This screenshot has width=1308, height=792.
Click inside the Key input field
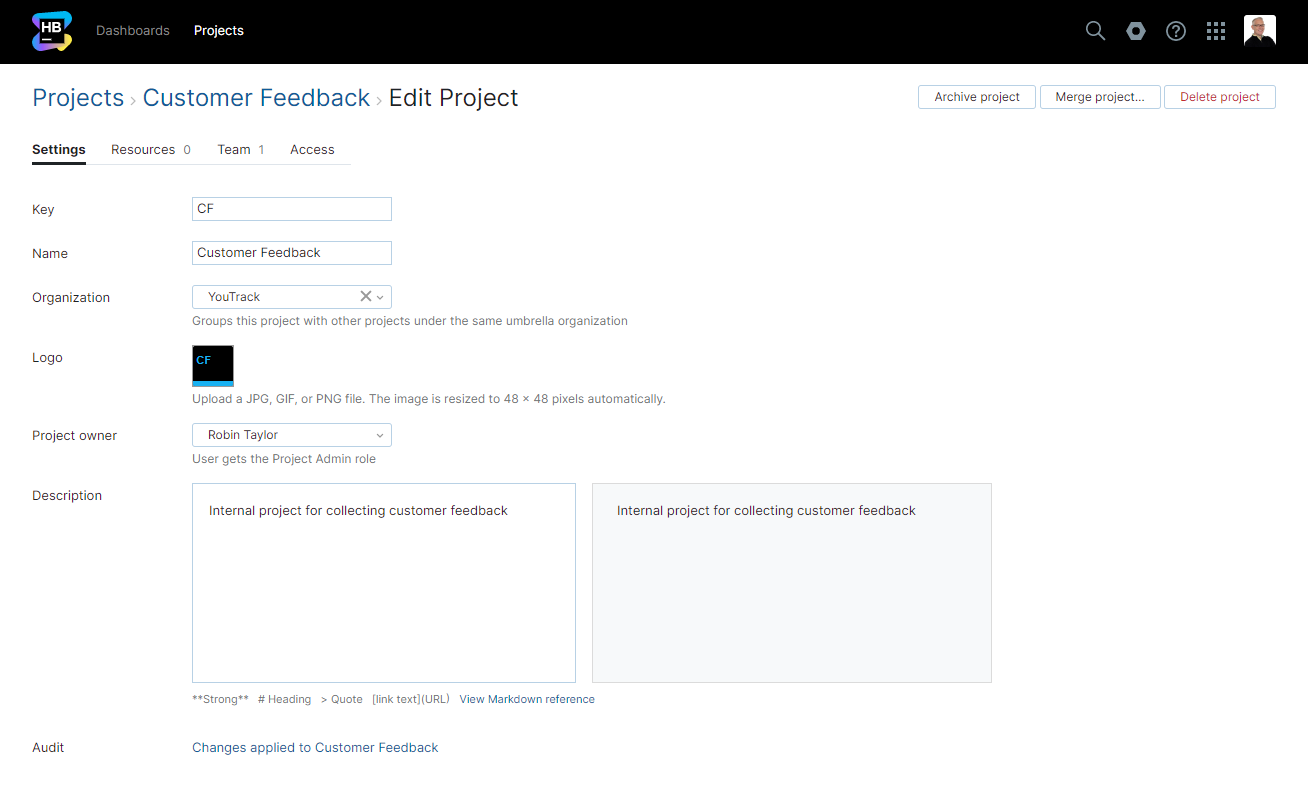point(291,209)
